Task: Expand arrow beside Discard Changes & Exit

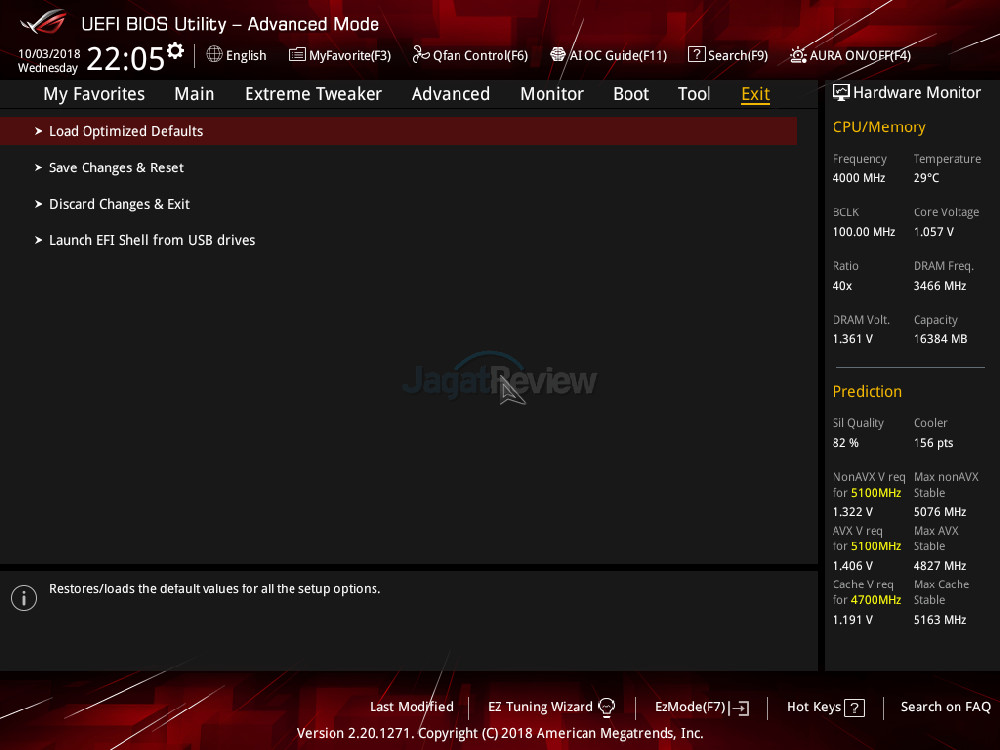Action: pos(38,204)
